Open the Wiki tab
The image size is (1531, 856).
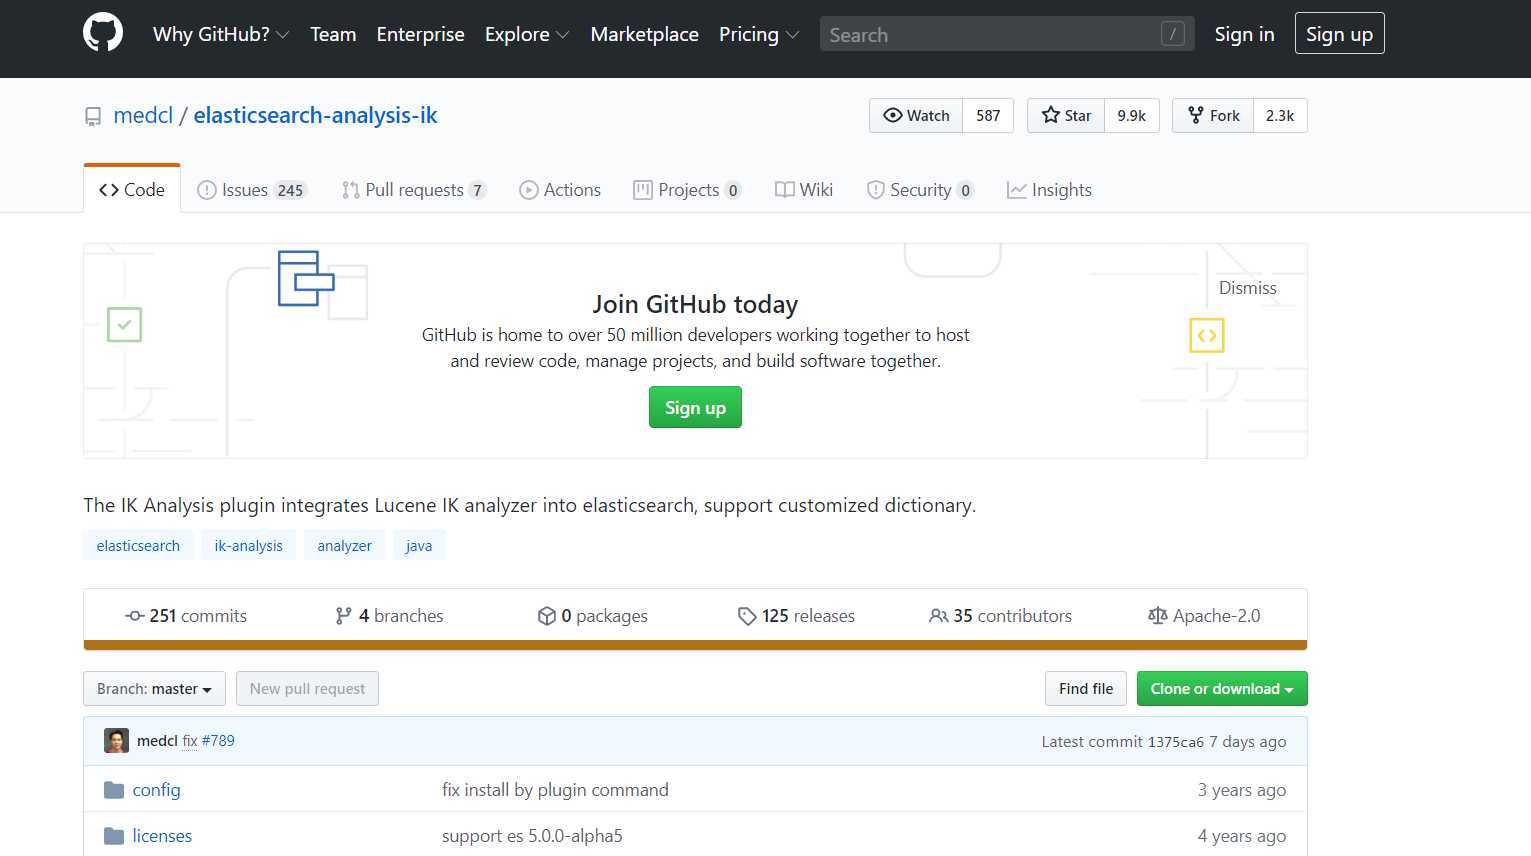(x=804, y=190)
